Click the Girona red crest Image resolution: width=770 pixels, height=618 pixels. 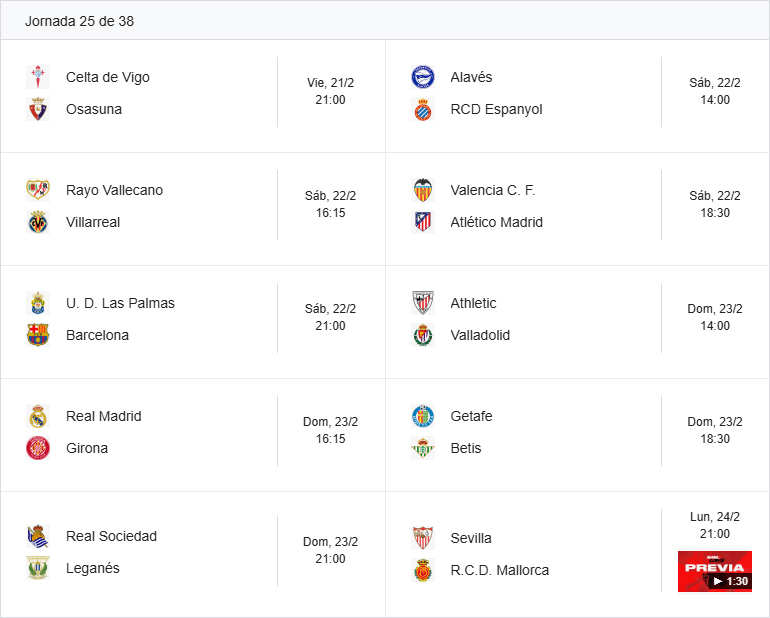tap(38, 448)
